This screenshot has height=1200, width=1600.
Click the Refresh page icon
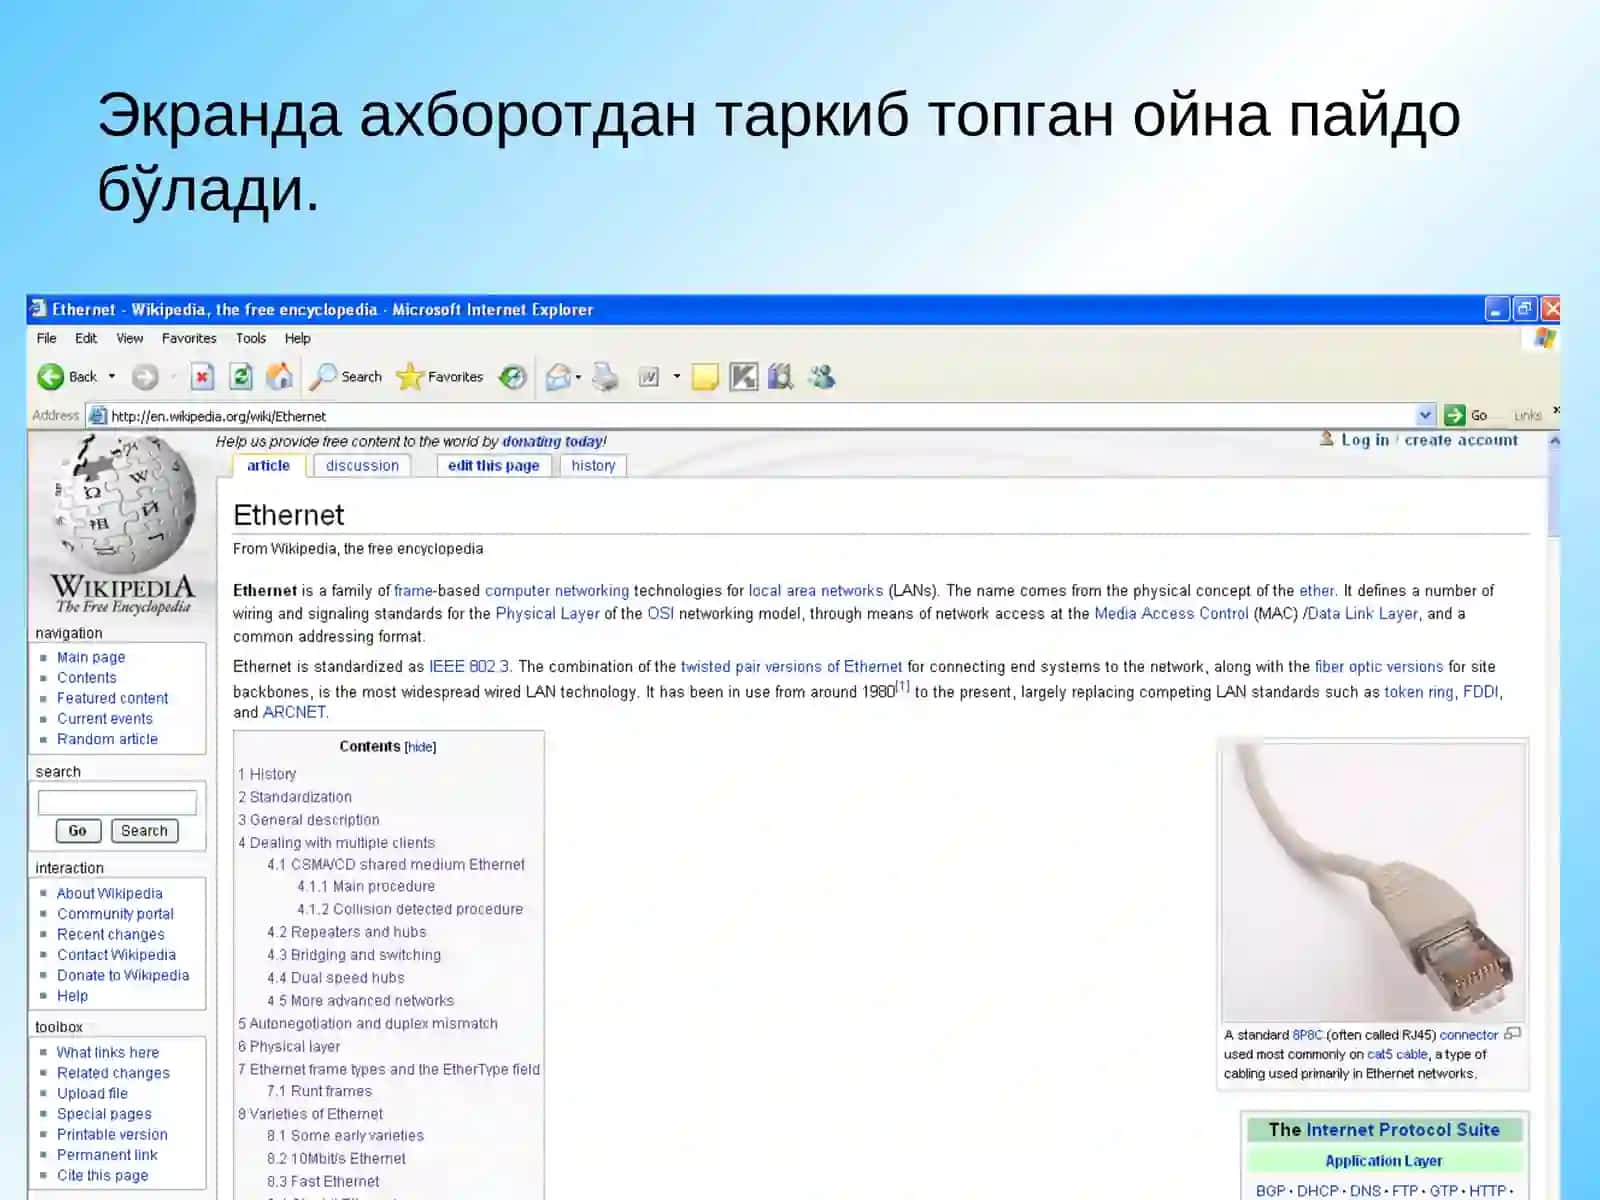[241, 377]
